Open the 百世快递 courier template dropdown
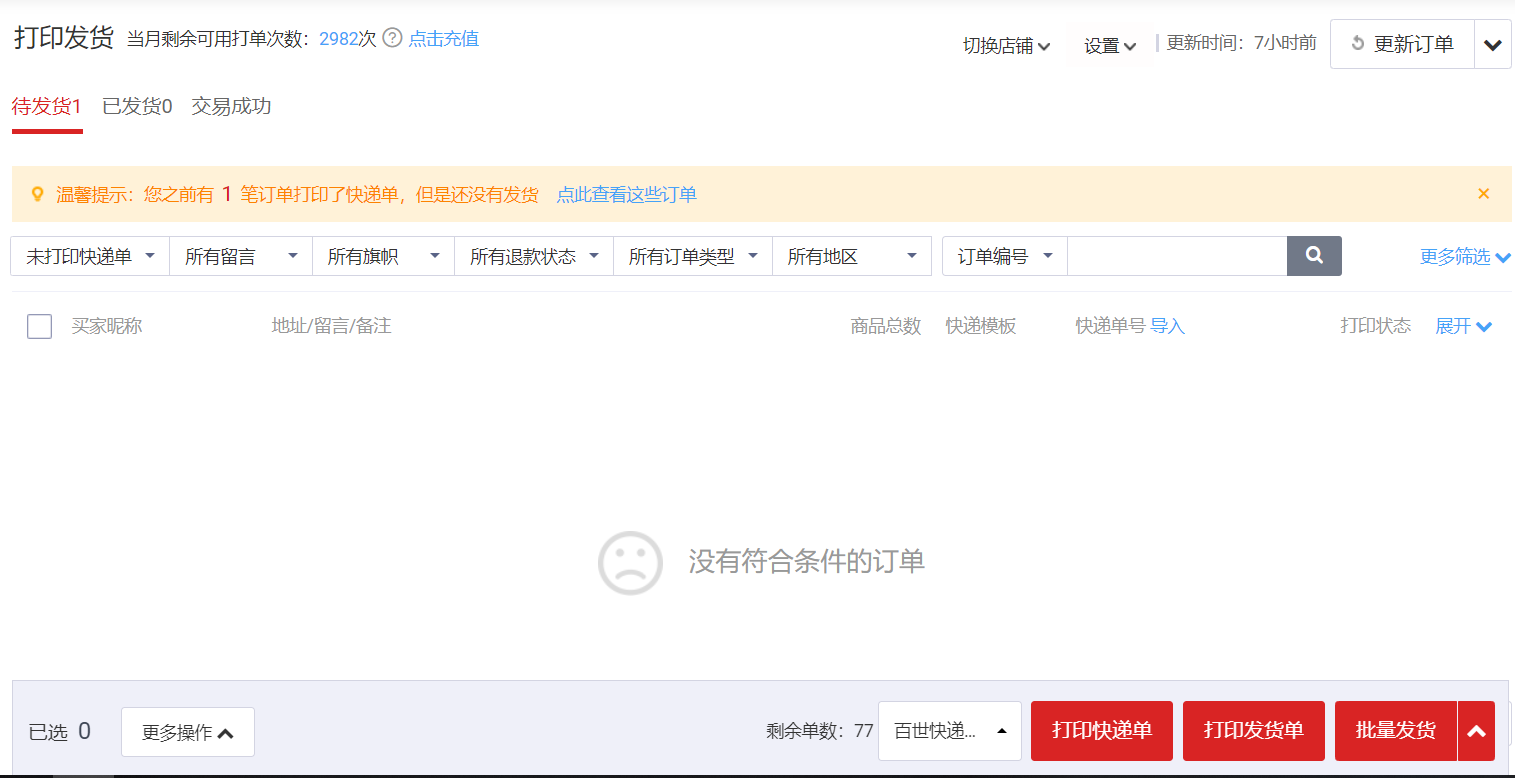Screen dimensions: 1515x778 pos(950,731)
